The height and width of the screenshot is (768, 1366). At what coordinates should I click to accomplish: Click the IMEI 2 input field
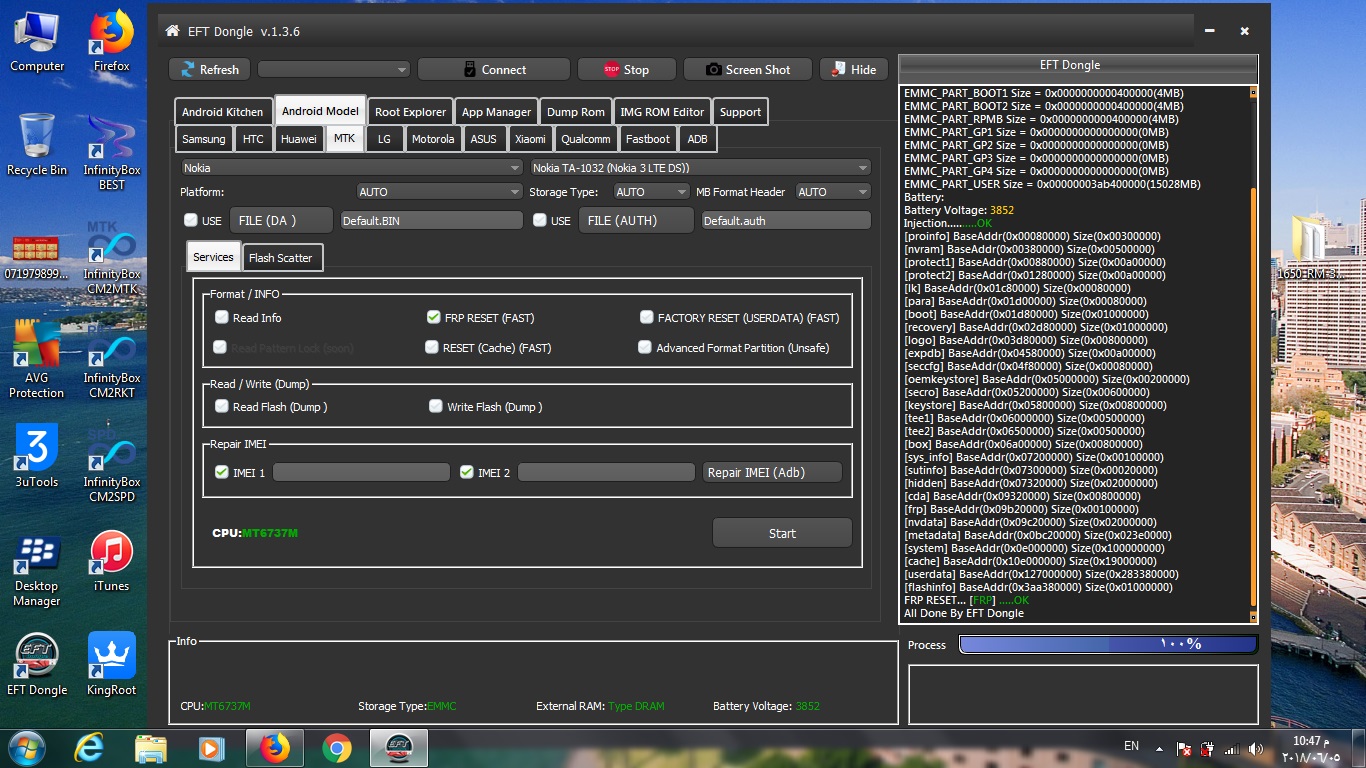[x=606, y=472]
